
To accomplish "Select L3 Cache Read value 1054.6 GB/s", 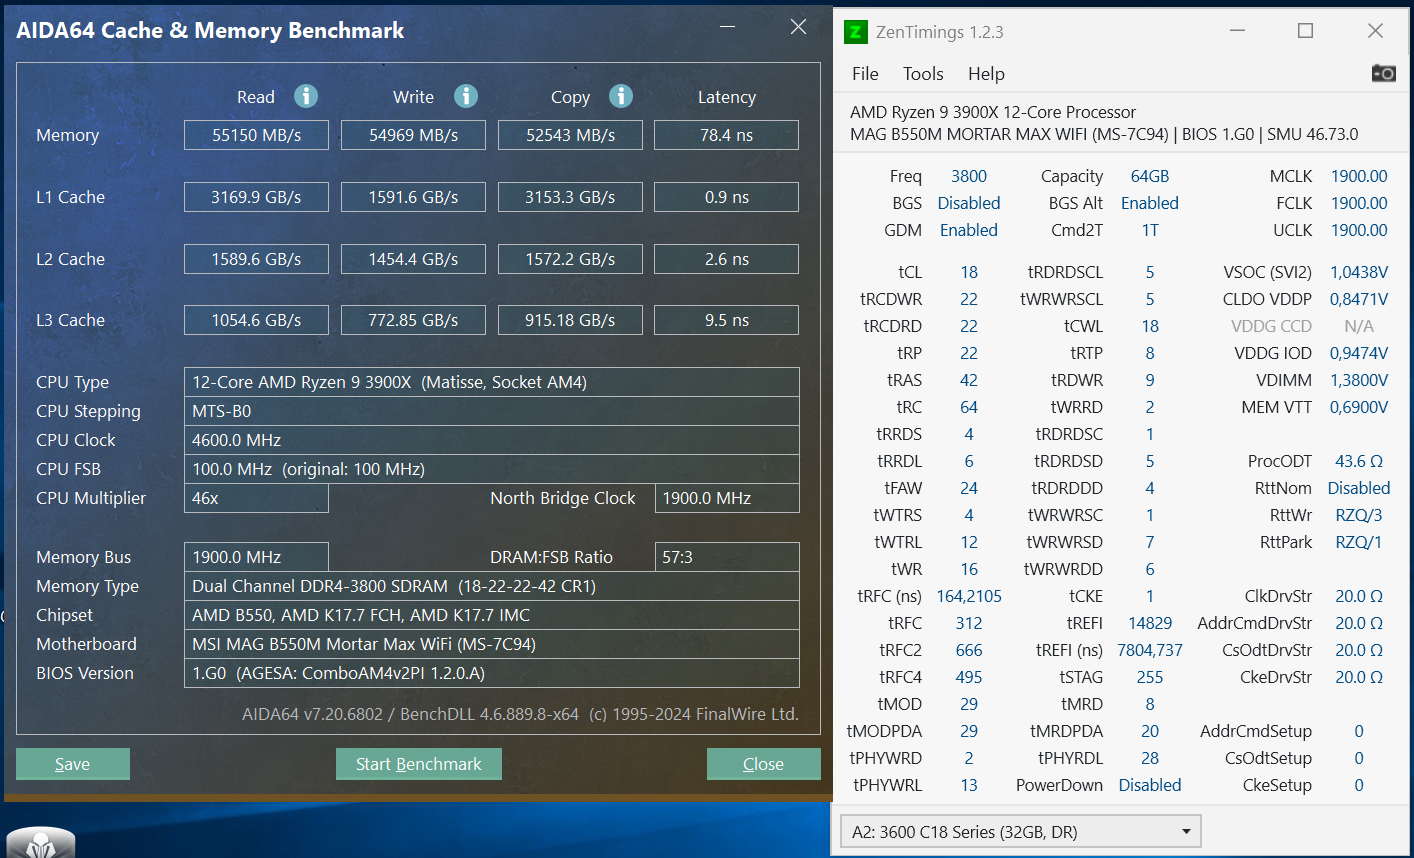I will (256, 320).
